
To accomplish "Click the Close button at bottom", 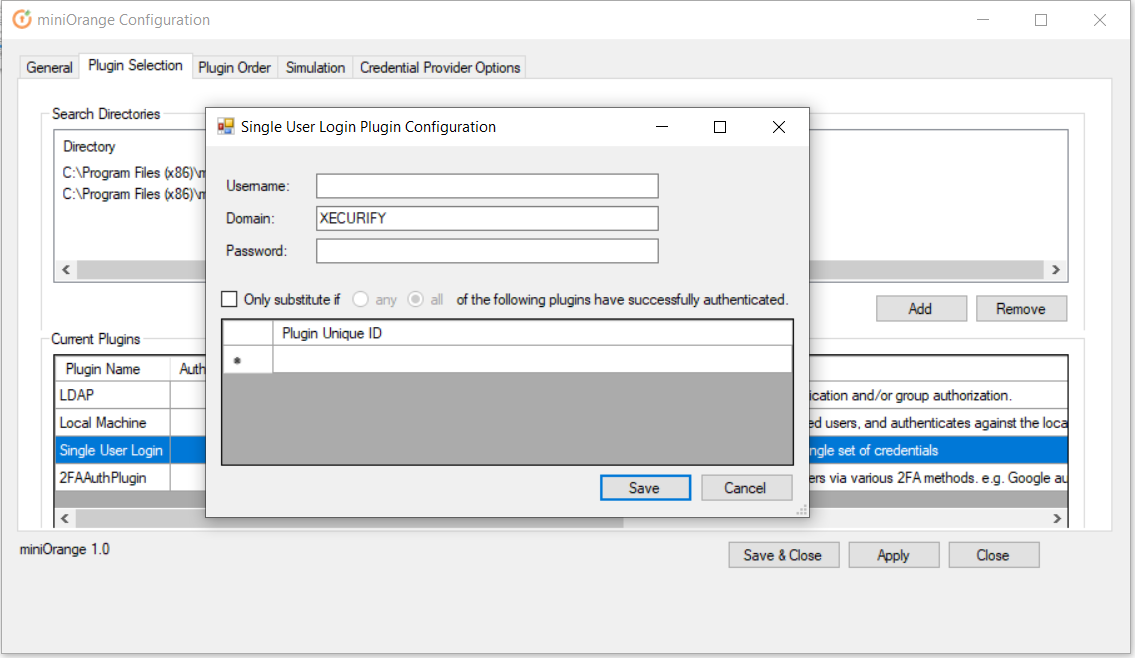I will pos(993,555).
